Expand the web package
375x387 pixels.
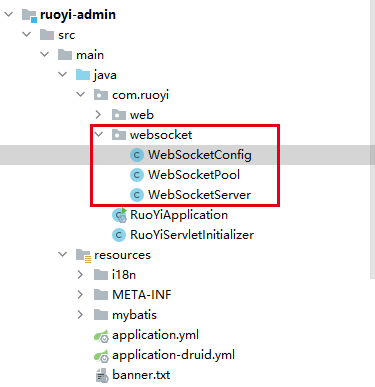coord(98,115)
